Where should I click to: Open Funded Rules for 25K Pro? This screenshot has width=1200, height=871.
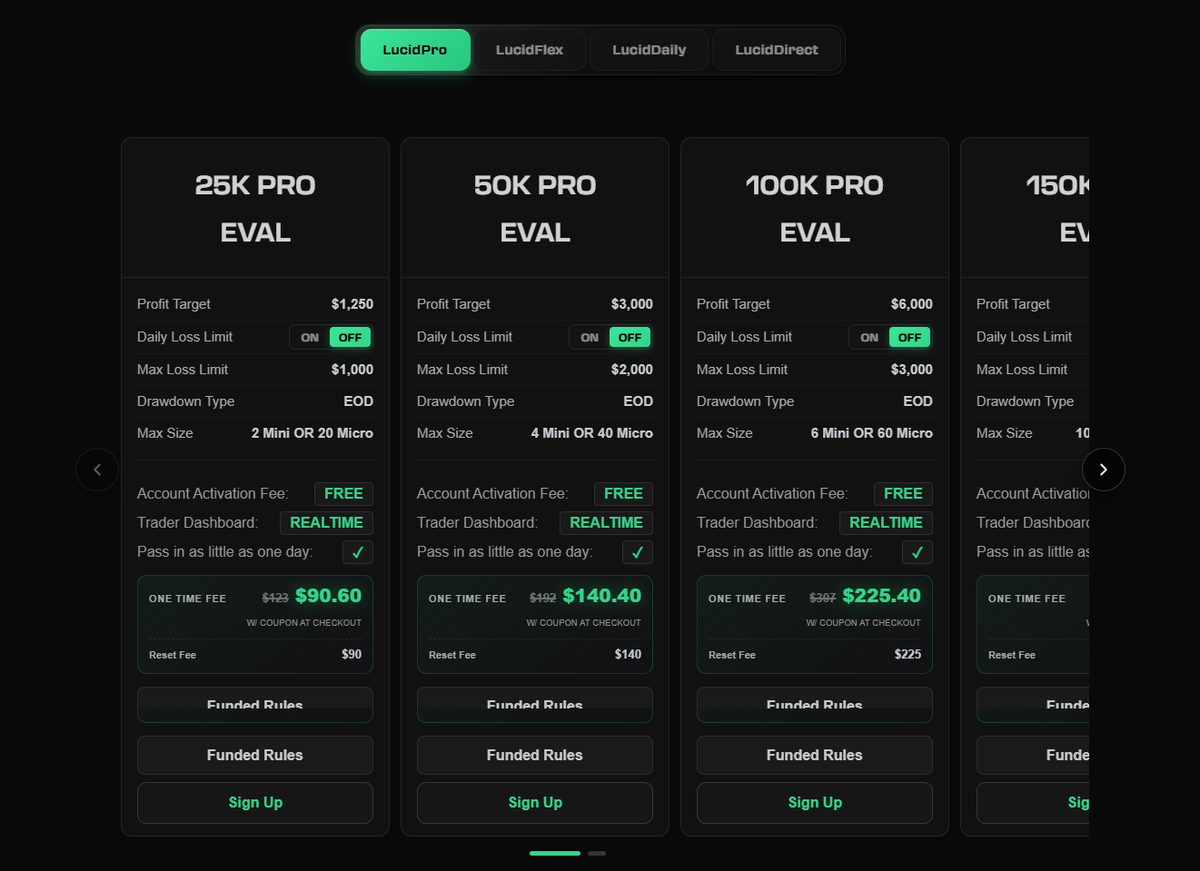[x=255, y=755]
